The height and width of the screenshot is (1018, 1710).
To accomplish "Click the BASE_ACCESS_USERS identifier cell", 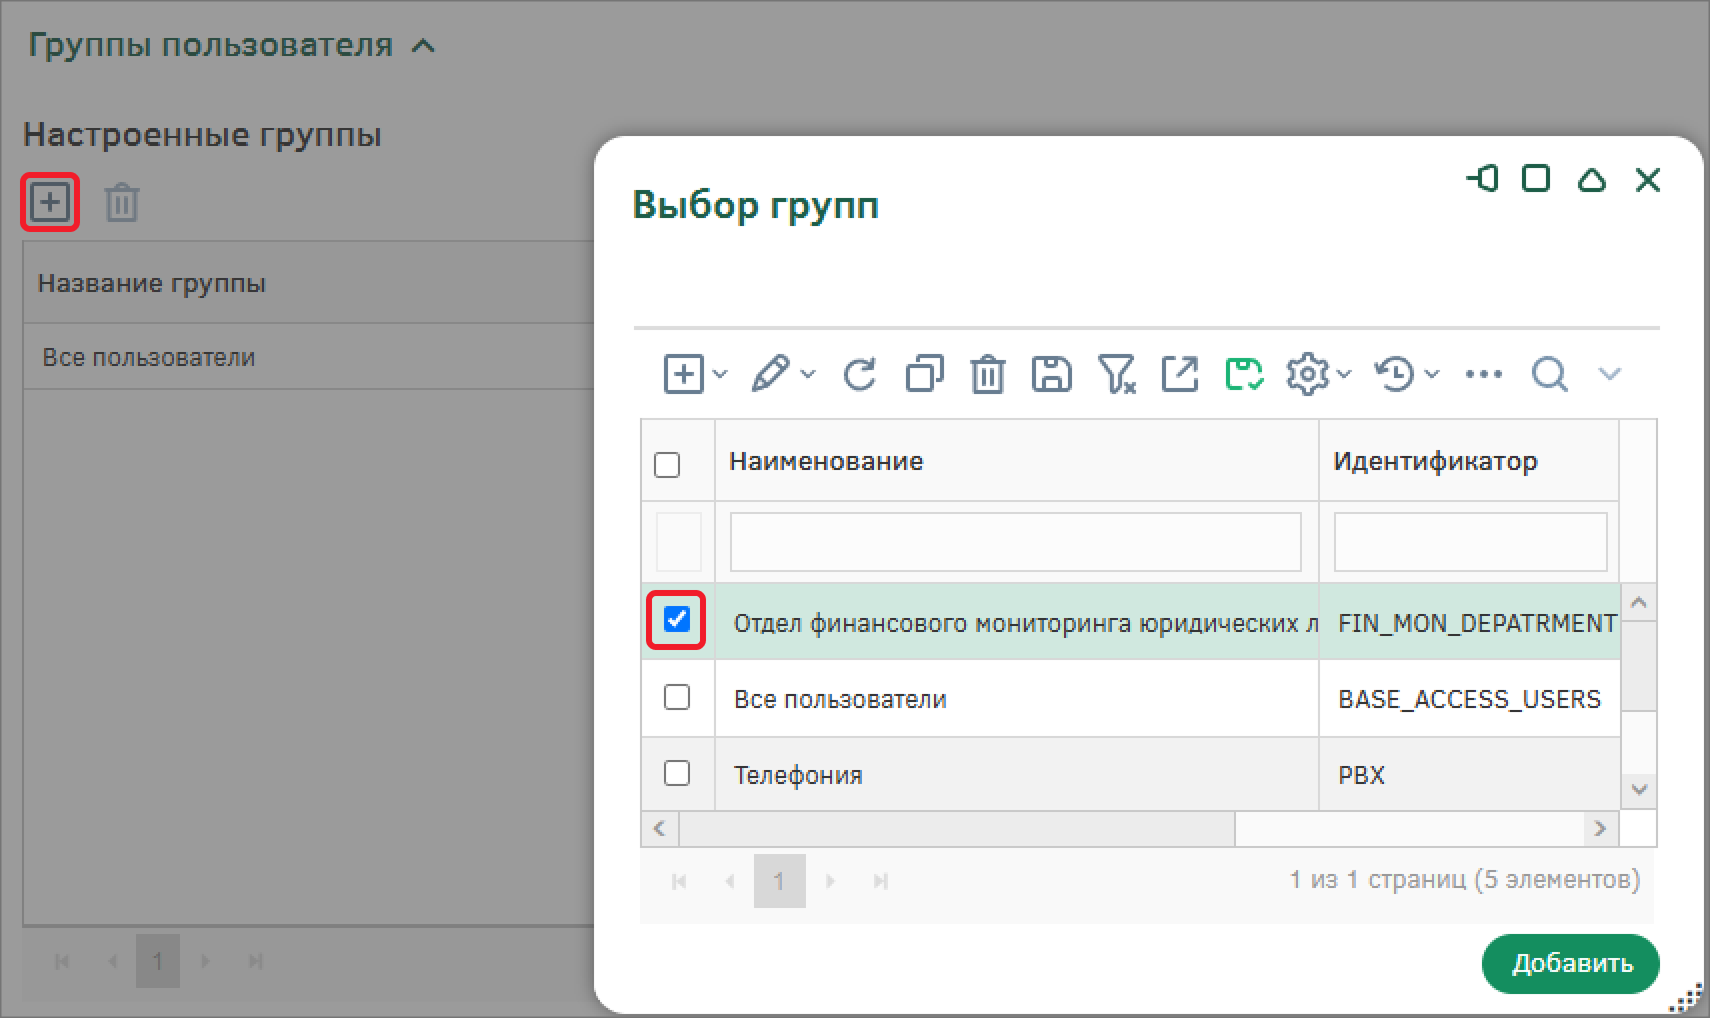I will point(1469,699).
